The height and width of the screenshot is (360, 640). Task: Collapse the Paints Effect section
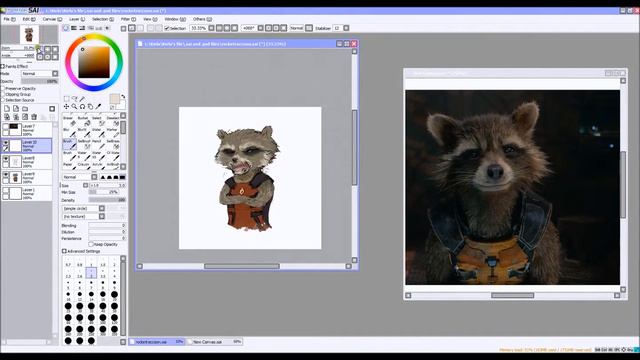click(x=2, y=66)
